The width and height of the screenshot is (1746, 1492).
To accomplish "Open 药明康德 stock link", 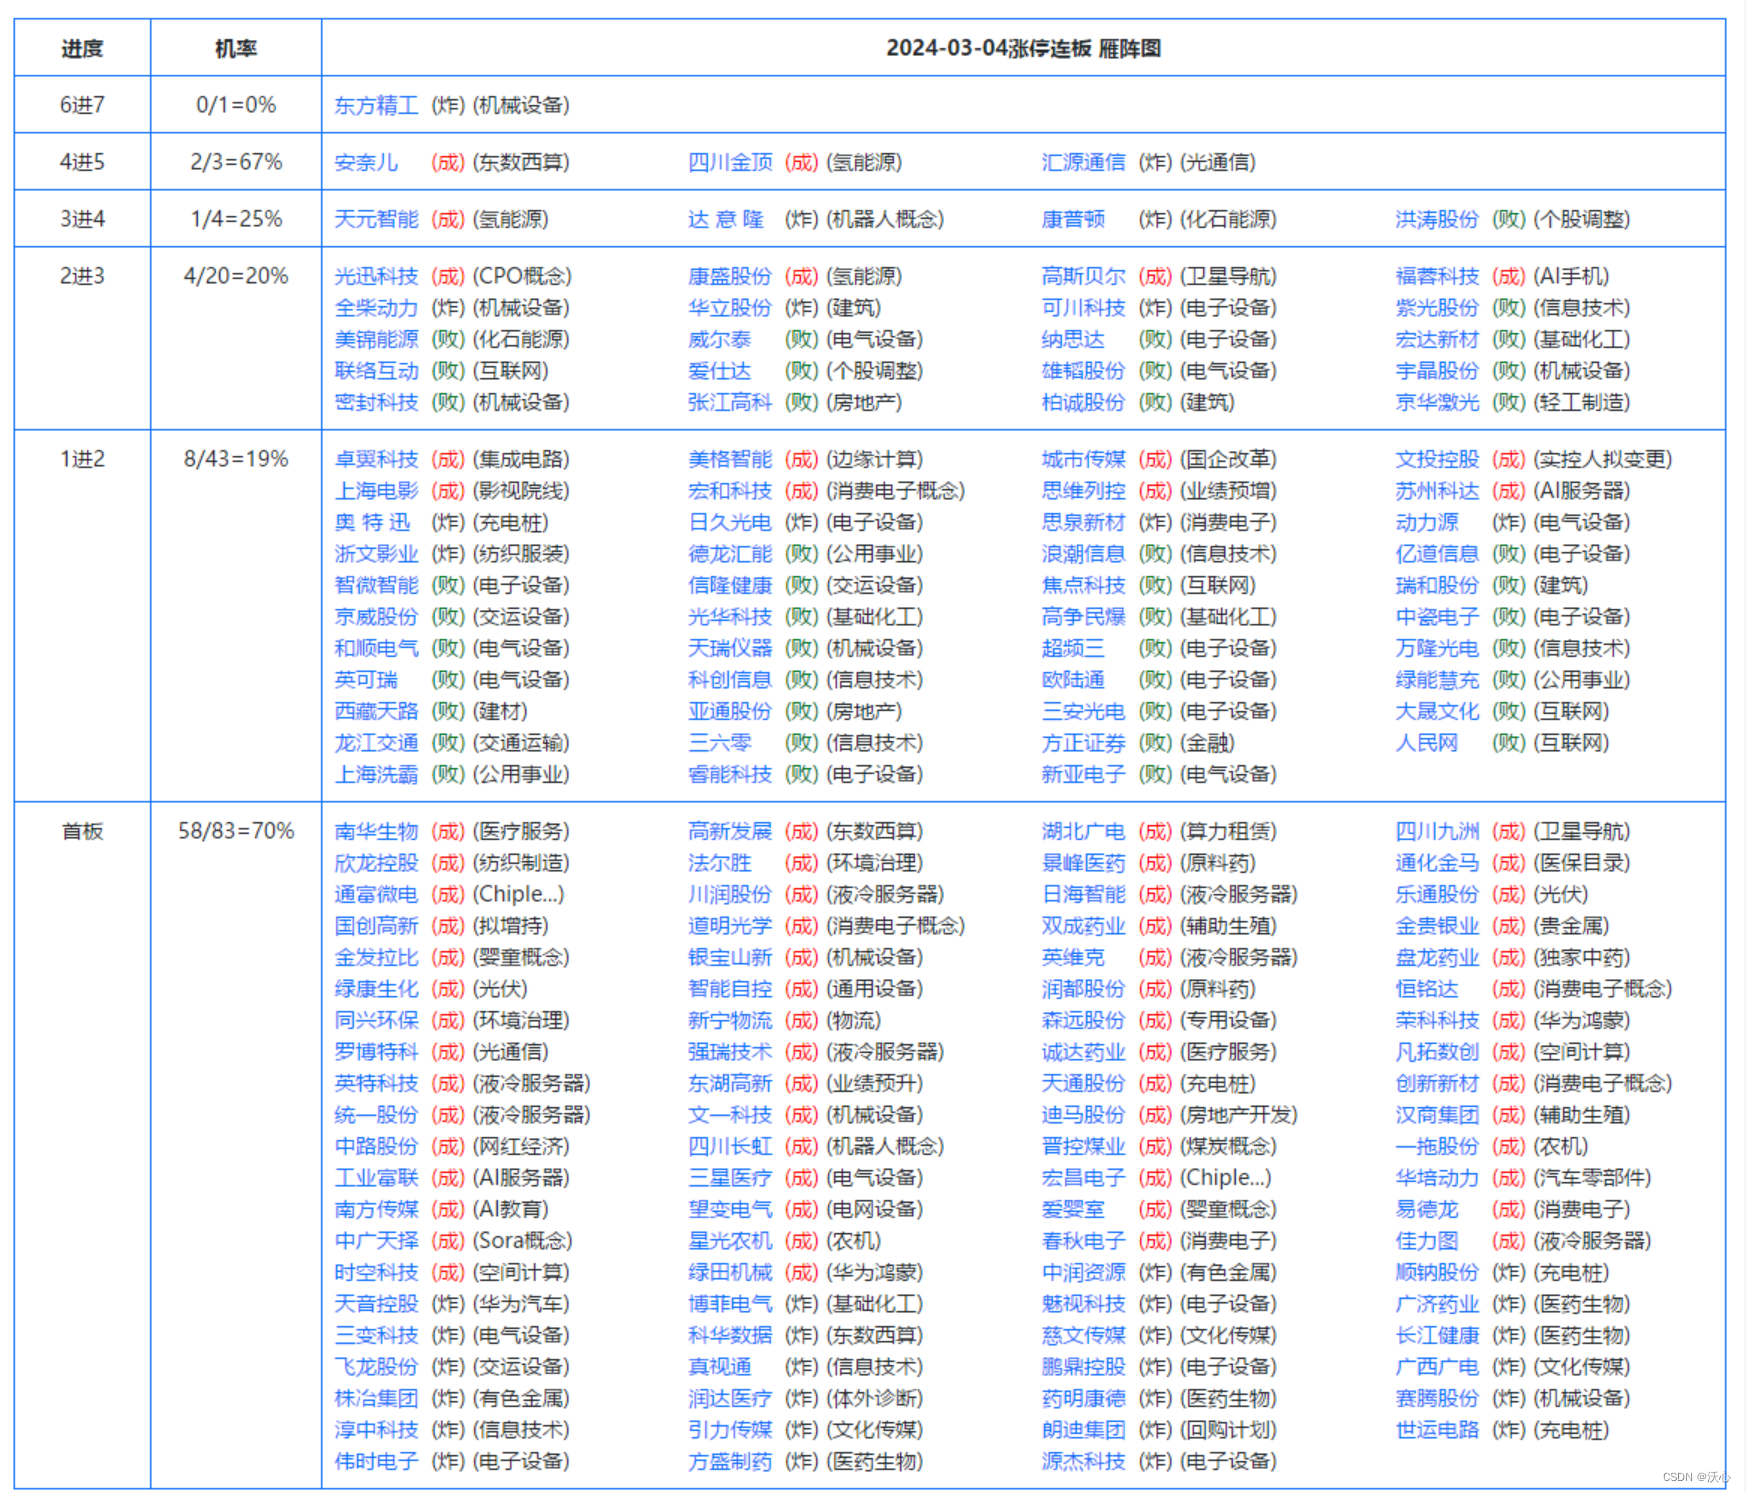I will (x=1084, y=1398).
